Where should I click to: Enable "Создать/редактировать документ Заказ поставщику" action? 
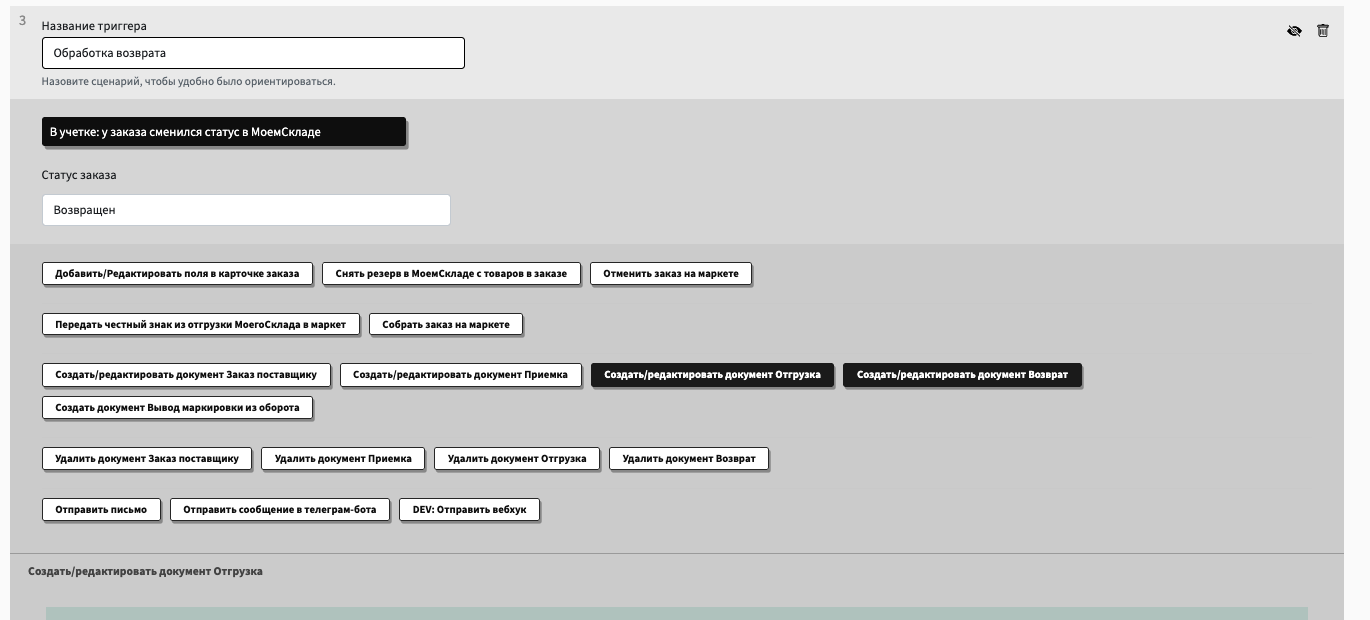tap(186, 375)
